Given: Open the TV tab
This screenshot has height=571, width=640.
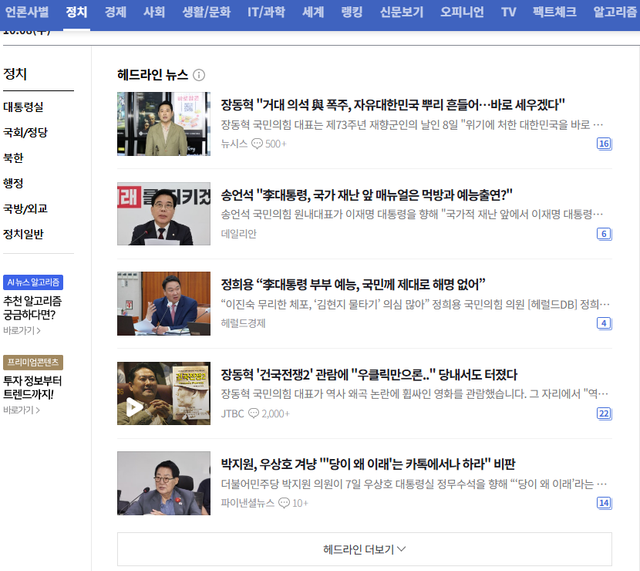Looking at the screenshot, I should 509,12.
